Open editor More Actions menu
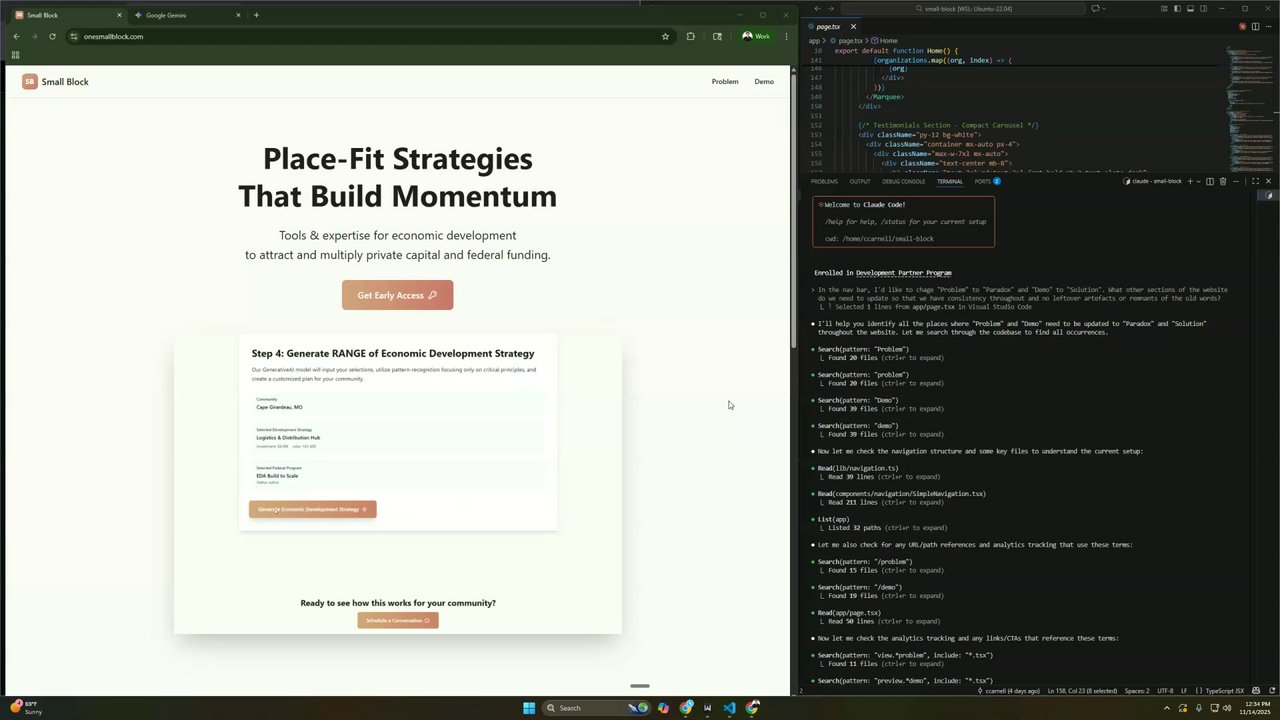Image resolution: width=1280 pixels, height=720 pixels. coord(1268,26)
